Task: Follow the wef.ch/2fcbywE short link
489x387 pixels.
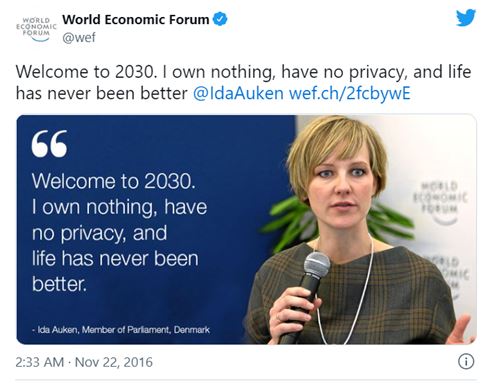Action: 349,93
